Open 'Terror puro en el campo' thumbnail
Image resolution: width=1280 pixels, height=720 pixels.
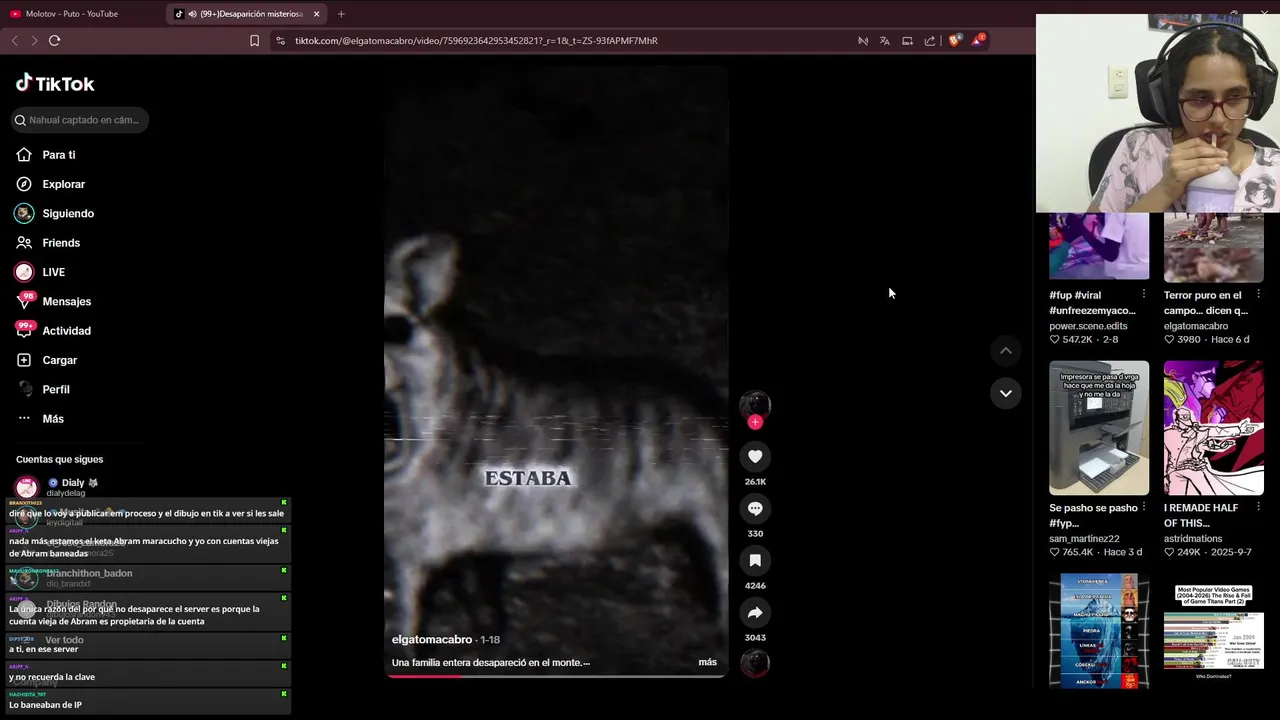1214,246
